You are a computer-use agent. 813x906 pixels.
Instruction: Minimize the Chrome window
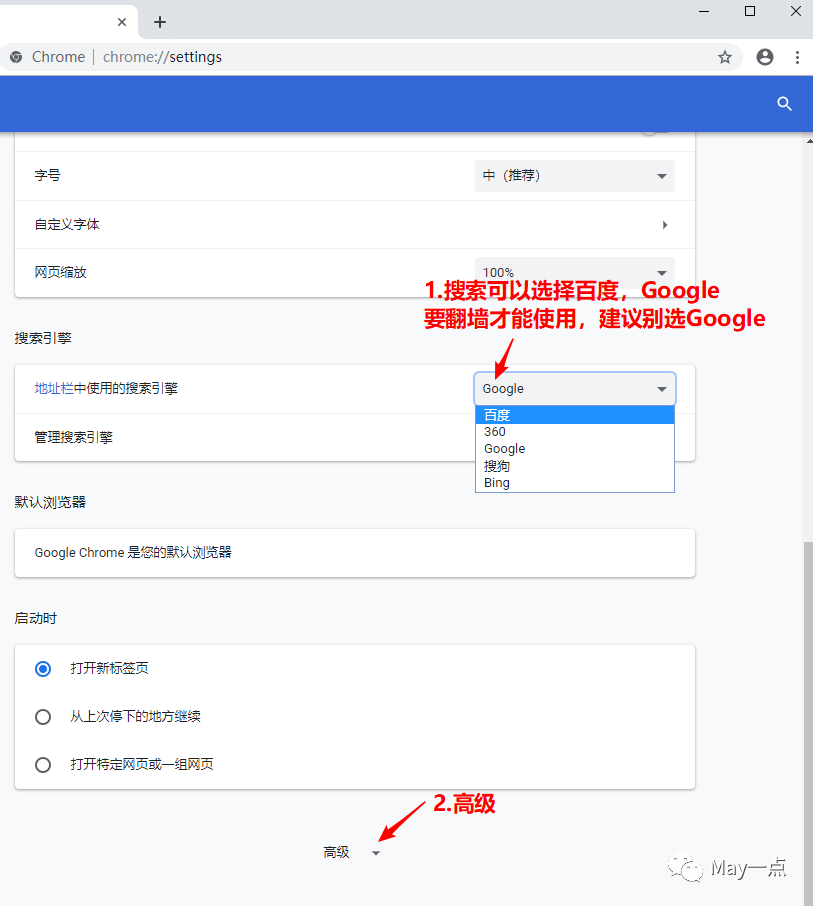[x=704, y=11]
